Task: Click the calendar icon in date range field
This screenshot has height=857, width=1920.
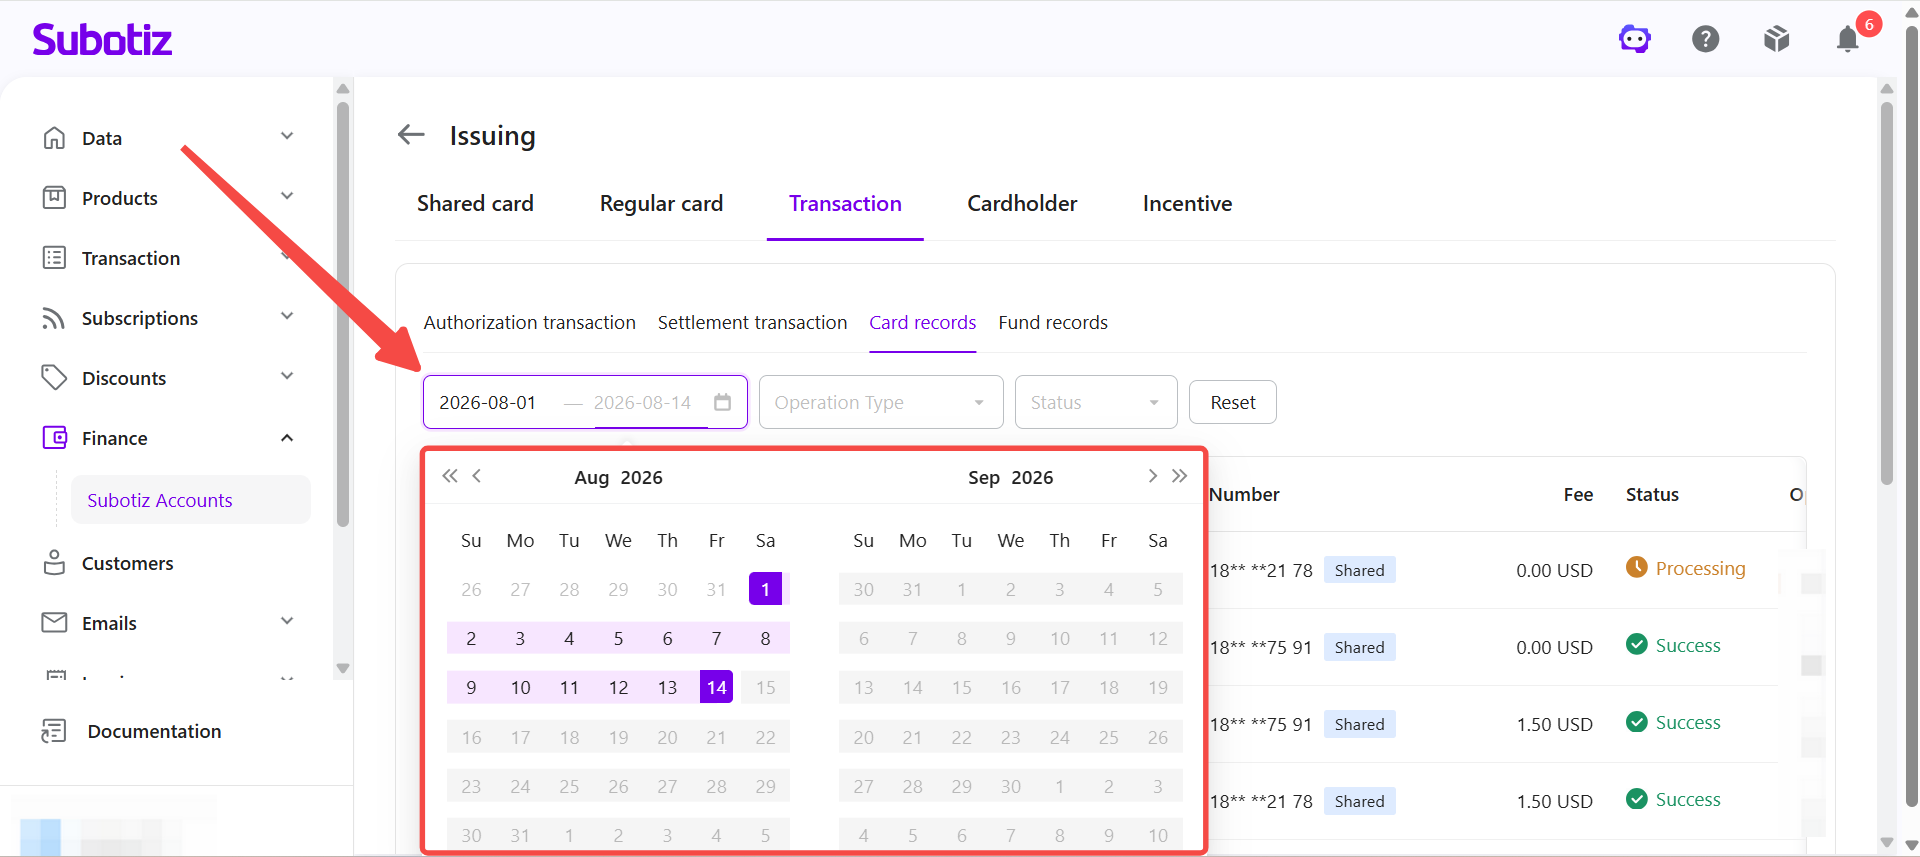Action: [x=722, y=402]
